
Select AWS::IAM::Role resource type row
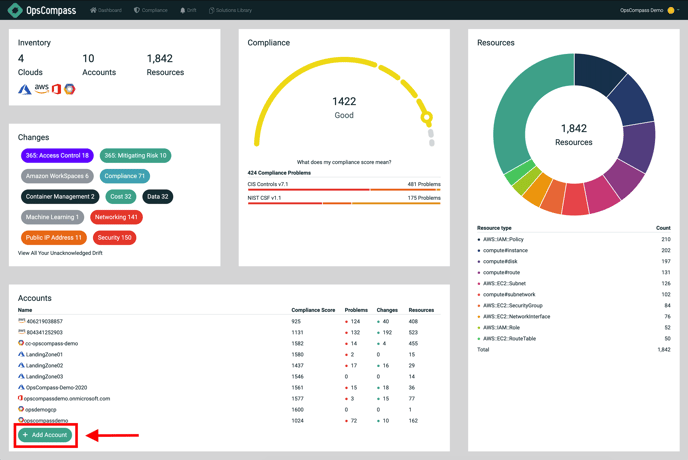574,327
